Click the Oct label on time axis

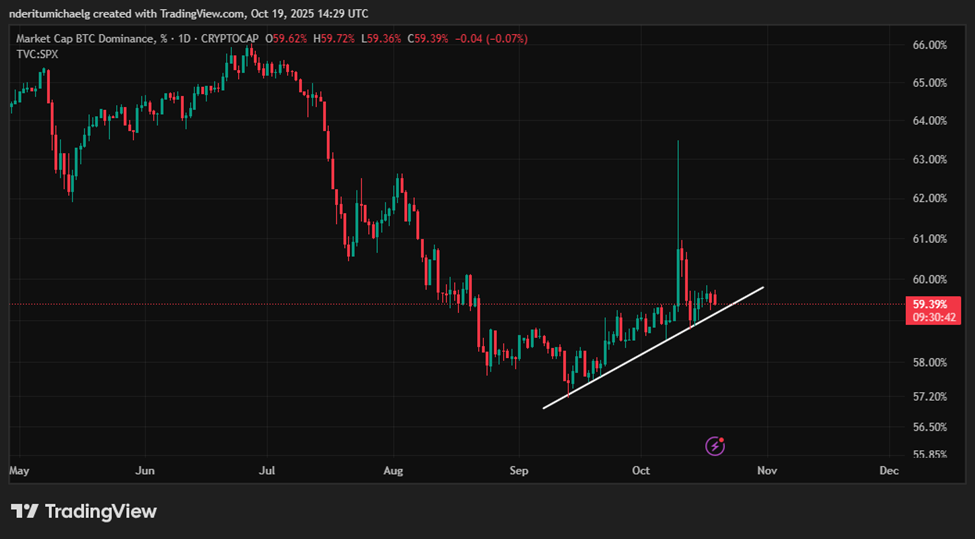[641, 469]
